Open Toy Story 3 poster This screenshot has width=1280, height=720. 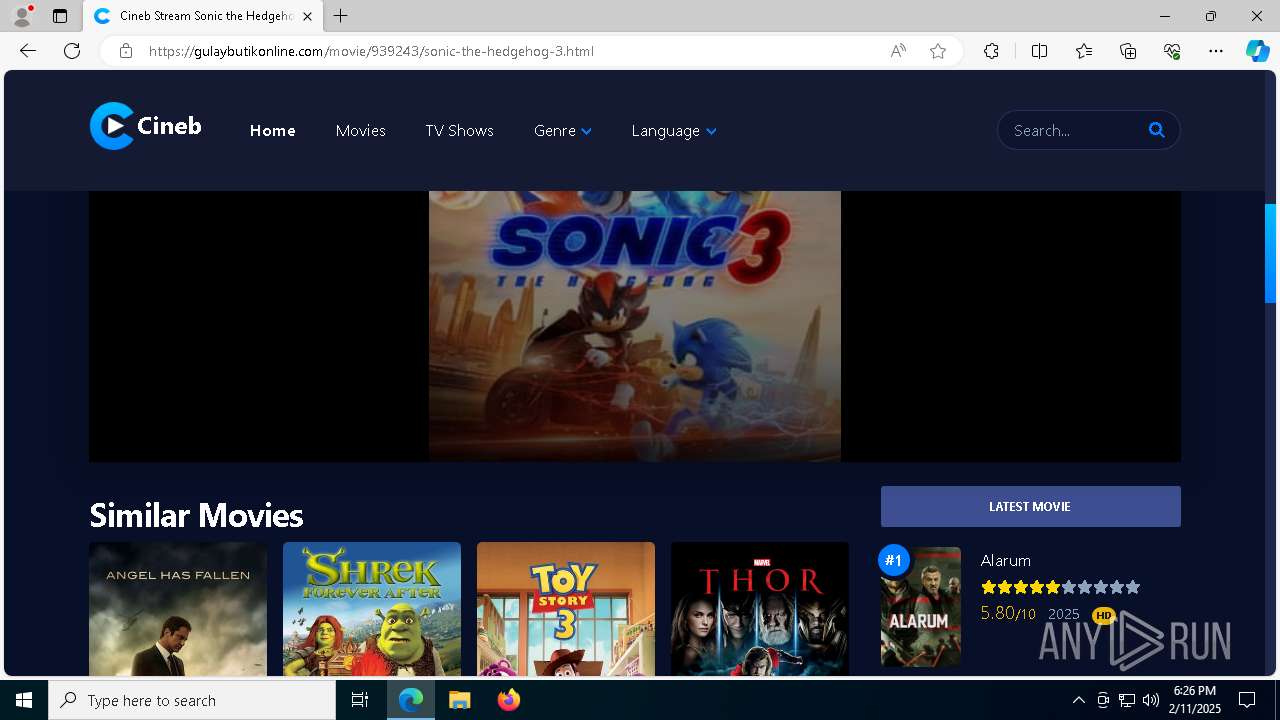566,609
